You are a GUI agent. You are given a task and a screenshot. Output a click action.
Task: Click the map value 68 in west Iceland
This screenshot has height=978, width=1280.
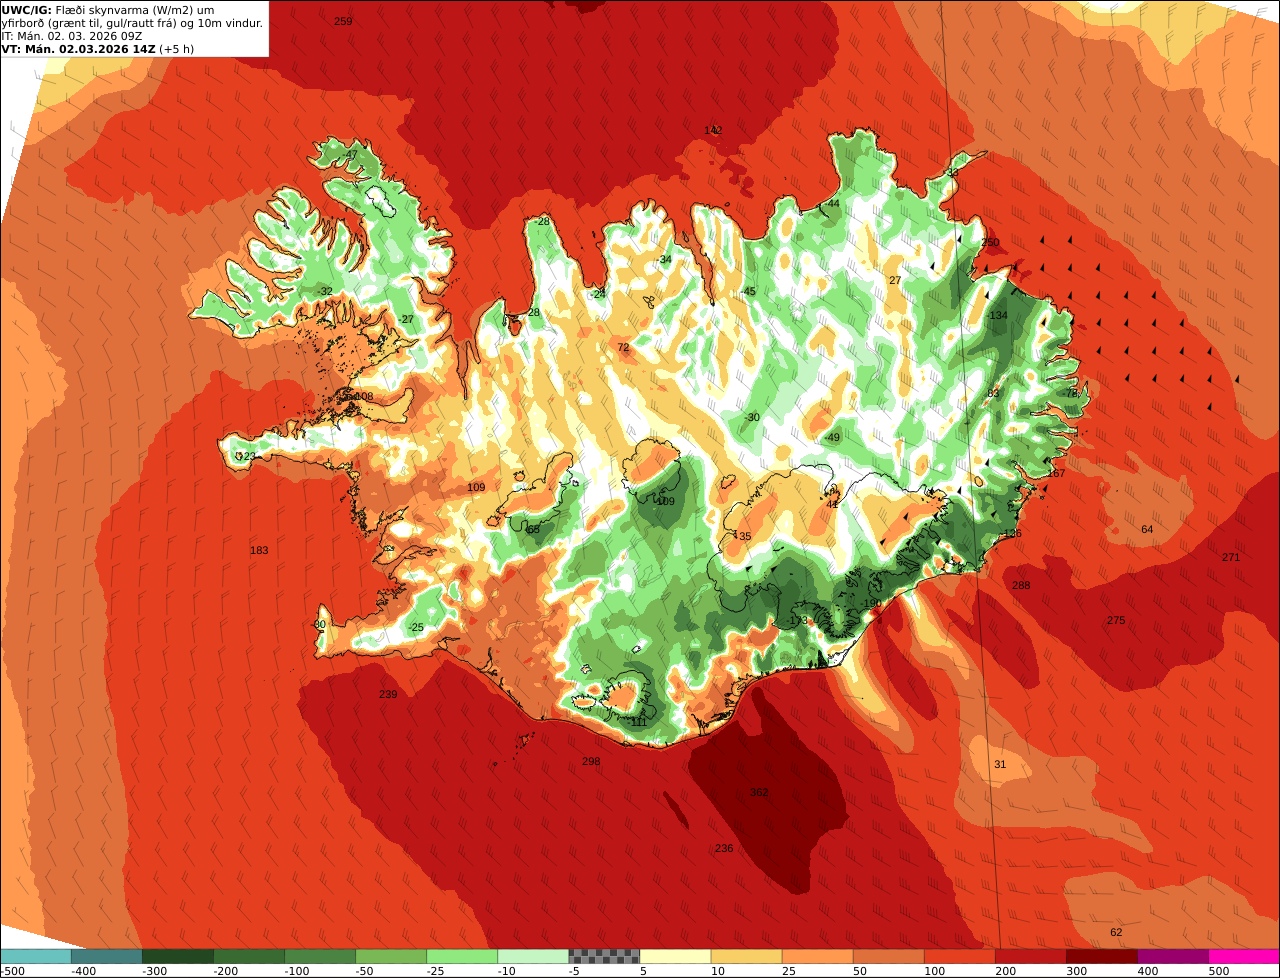point(533,529)
